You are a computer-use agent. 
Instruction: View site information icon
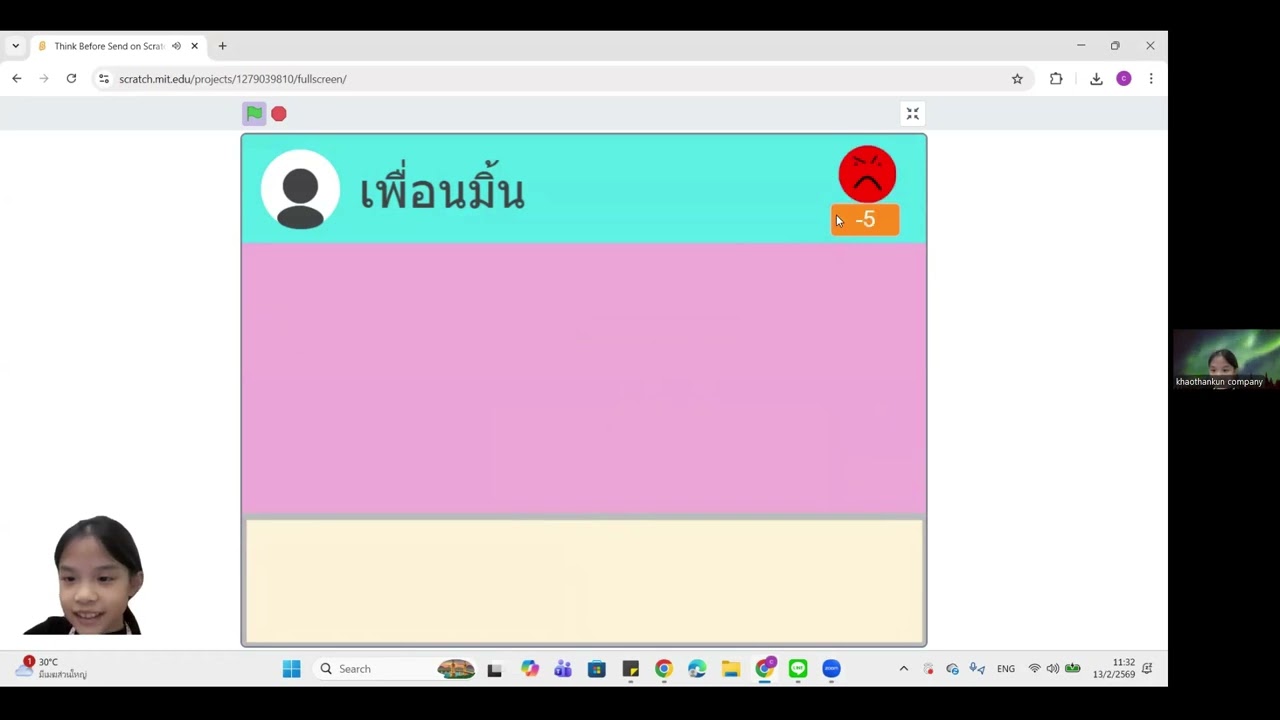pos(103,79)
